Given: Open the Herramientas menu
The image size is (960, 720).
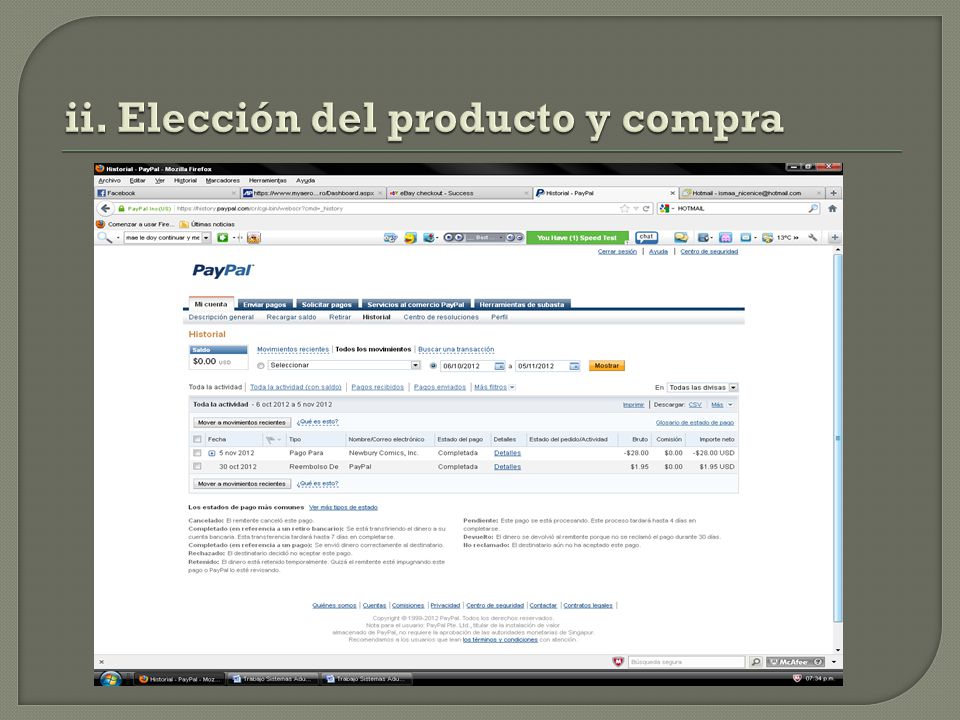Looking at the screenshot, I should pos(268,181).
